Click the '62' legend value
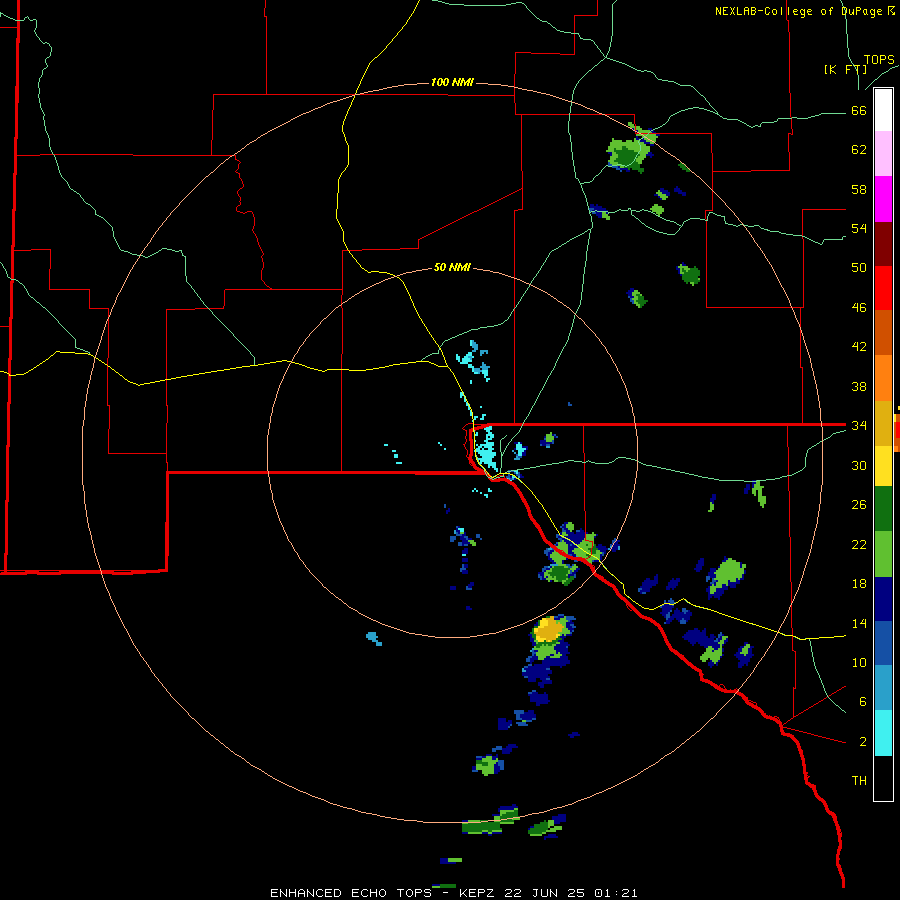The height and width of the screenshot is (900, 900). coord(859,150)
